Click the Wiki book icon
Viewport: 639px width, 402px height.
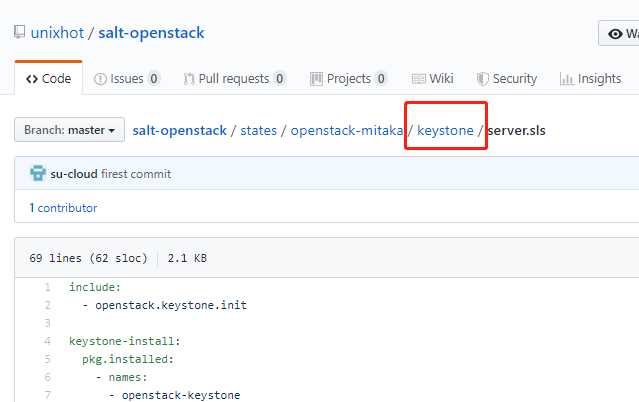[419, 79]
